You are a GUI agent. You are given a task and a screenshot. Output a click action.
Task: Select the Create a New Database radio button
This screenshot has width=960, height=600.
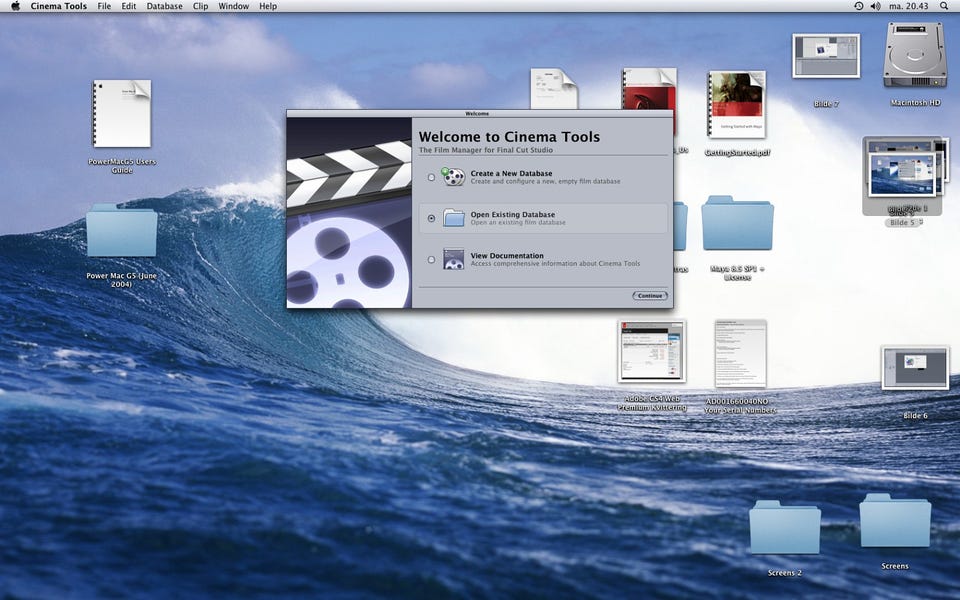click(431, 177)
